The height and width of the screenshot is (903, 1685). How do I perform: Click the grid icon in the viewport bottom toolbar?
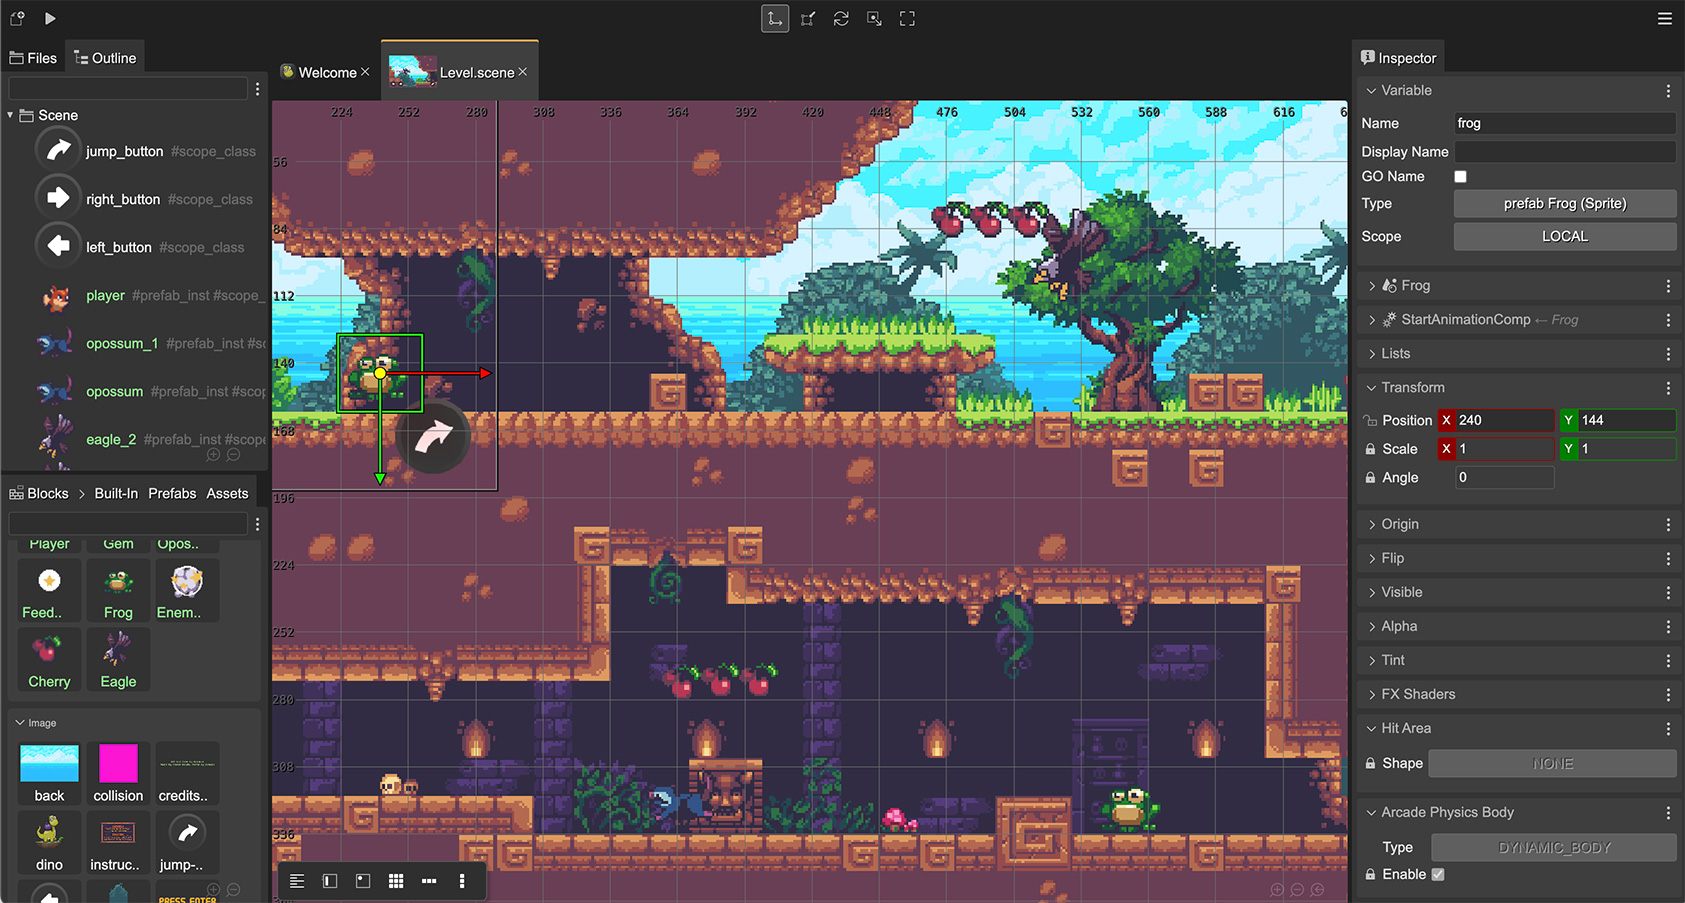(x=395, y=880)
